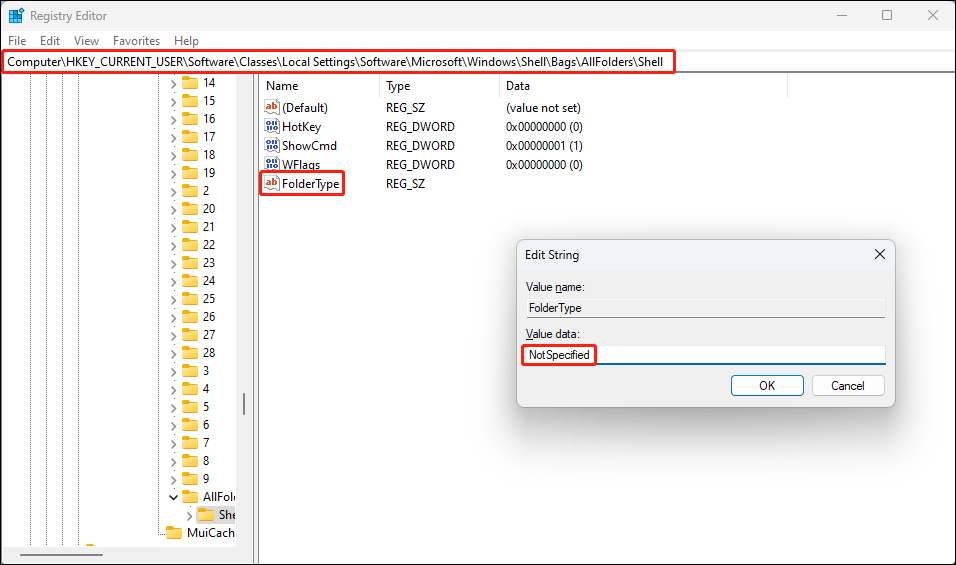The width and height of the screenshot is (956, 565).
Task: Expand the 15 key in the tree
Action: click(173, 101)
